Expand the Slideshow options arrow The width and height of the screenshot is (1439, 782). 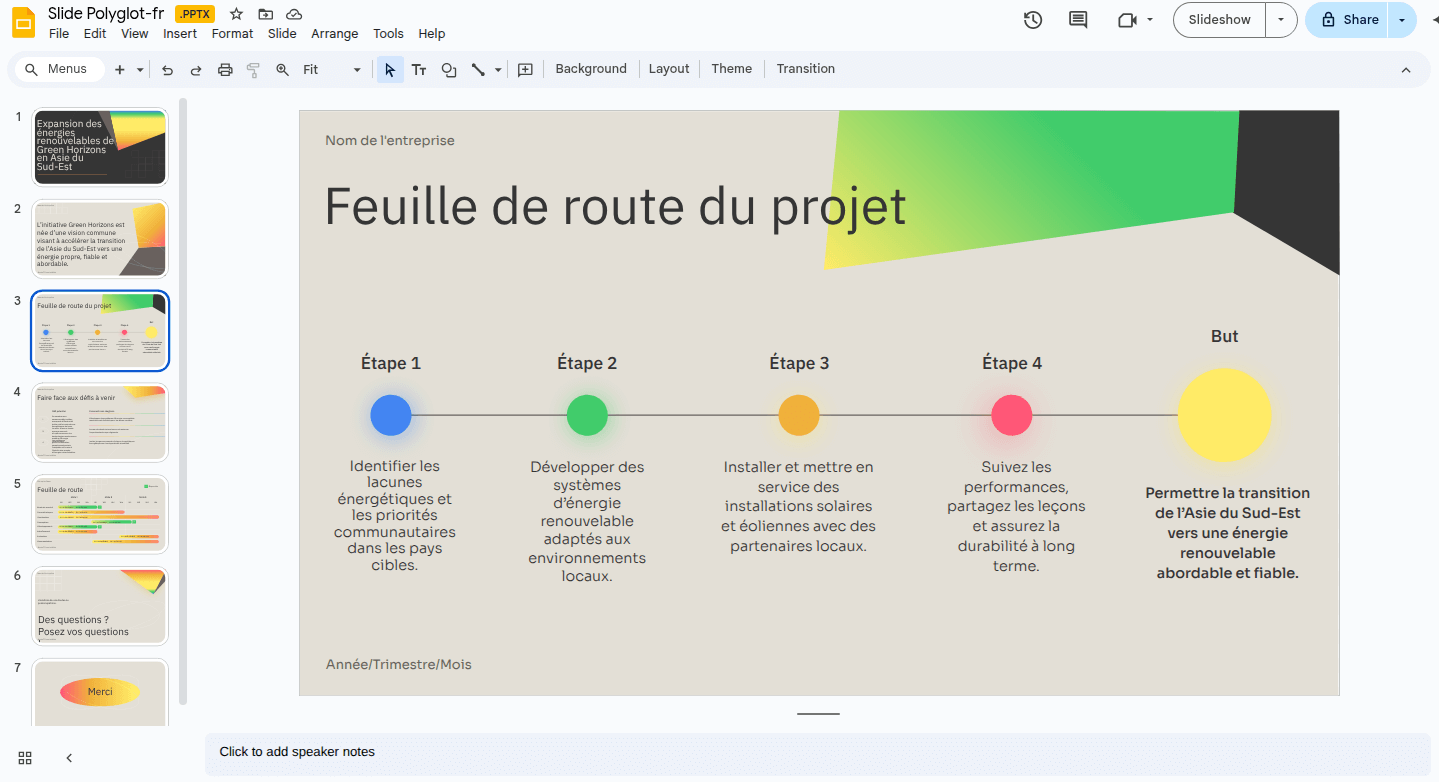pos(1281,20)
